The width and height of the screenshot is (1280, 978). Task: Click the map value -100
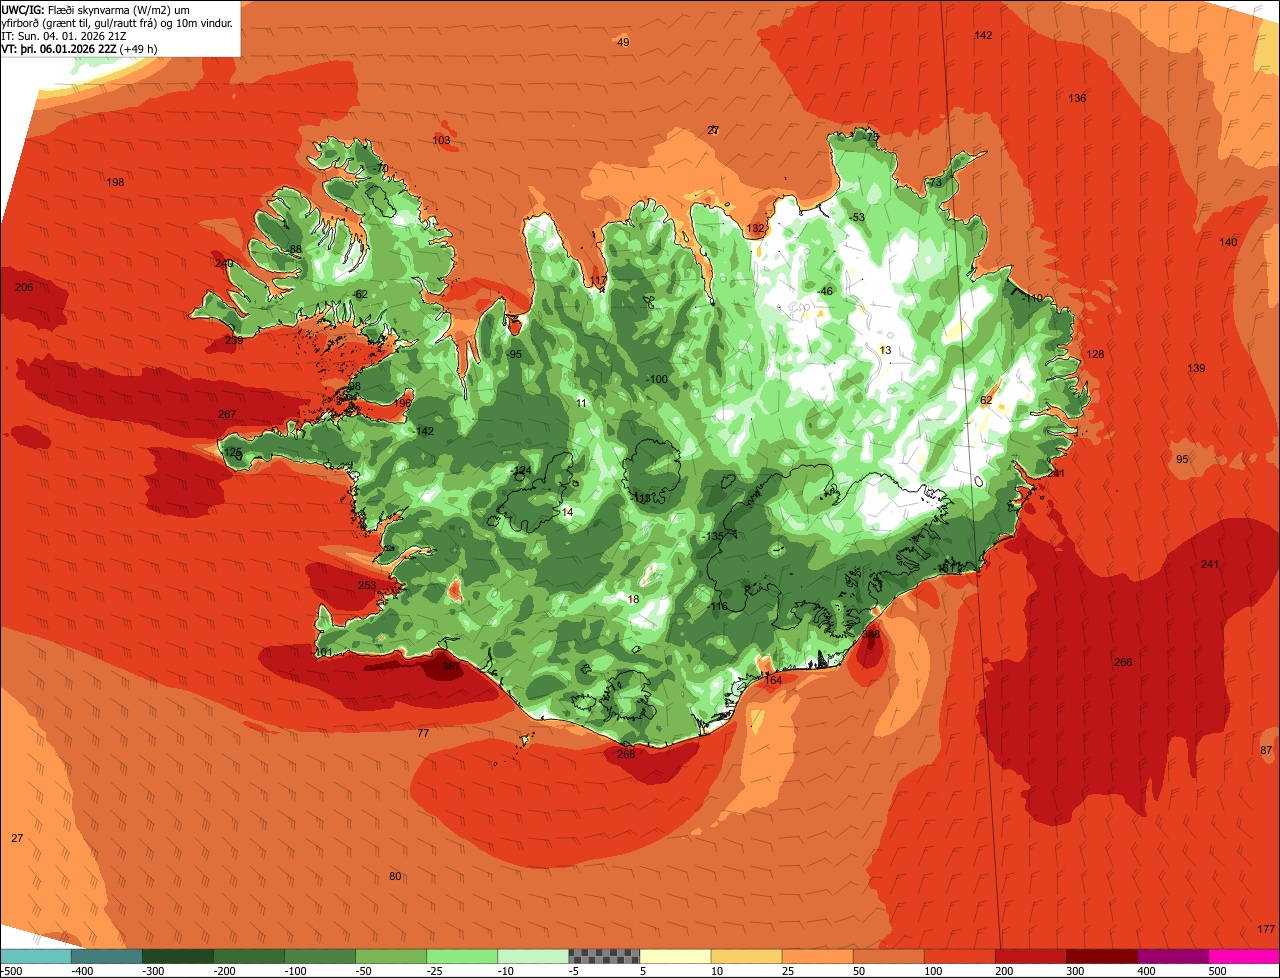[x=657, y=379]
